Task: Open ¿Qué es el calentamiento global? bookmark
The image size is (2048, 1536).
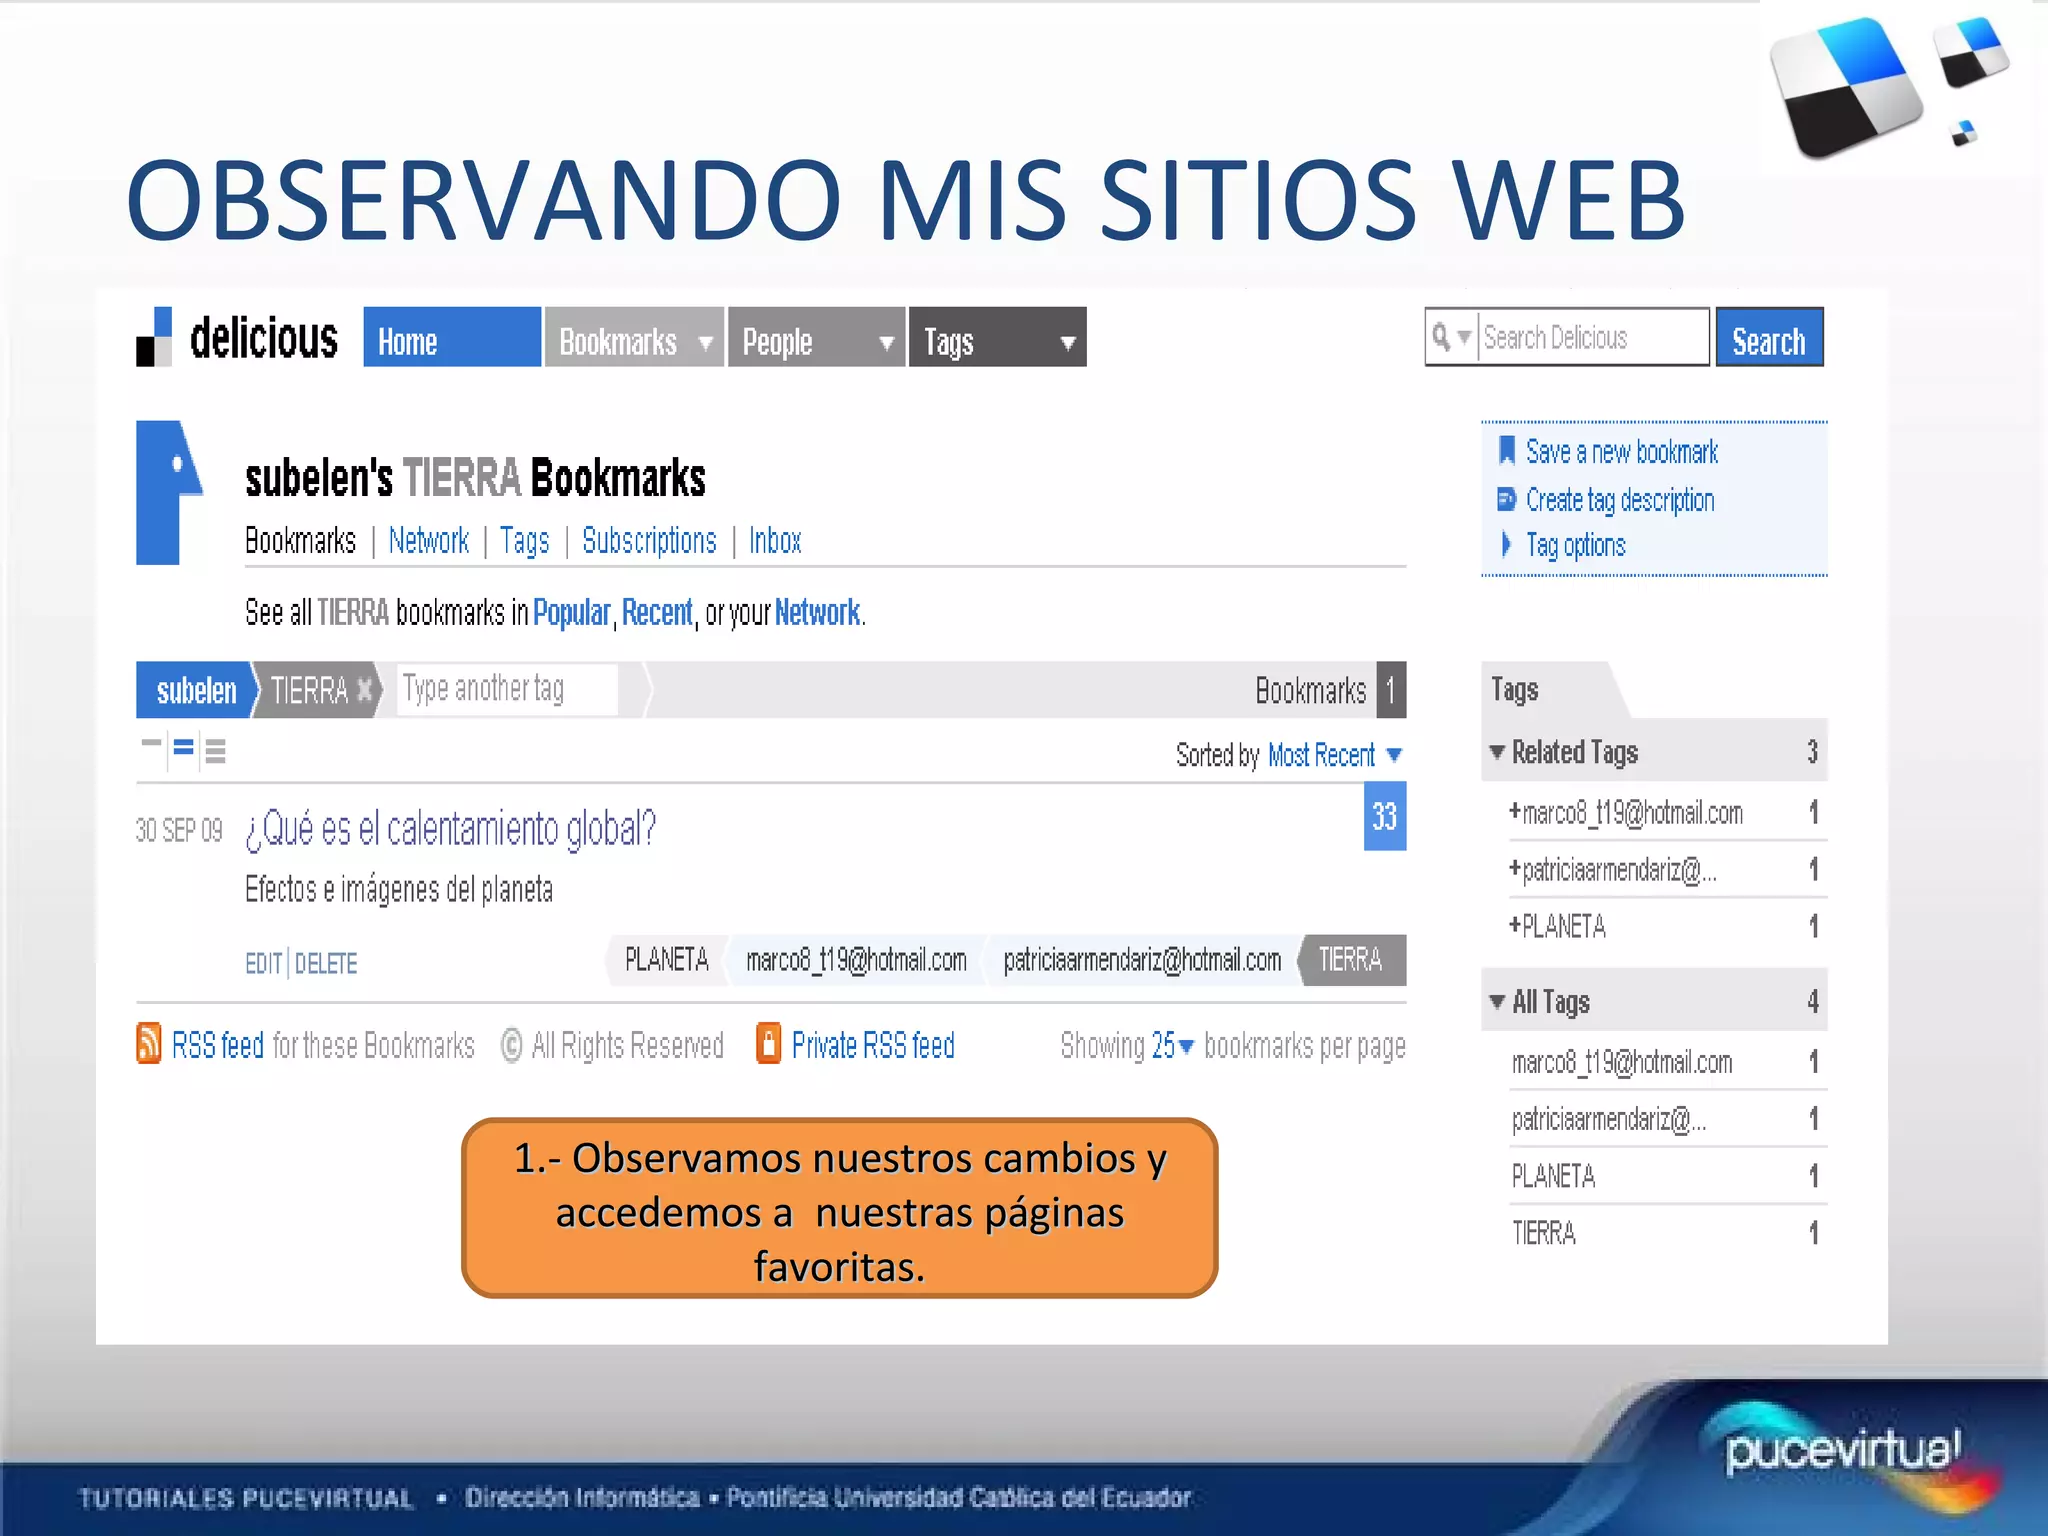Action: [451, 829]
